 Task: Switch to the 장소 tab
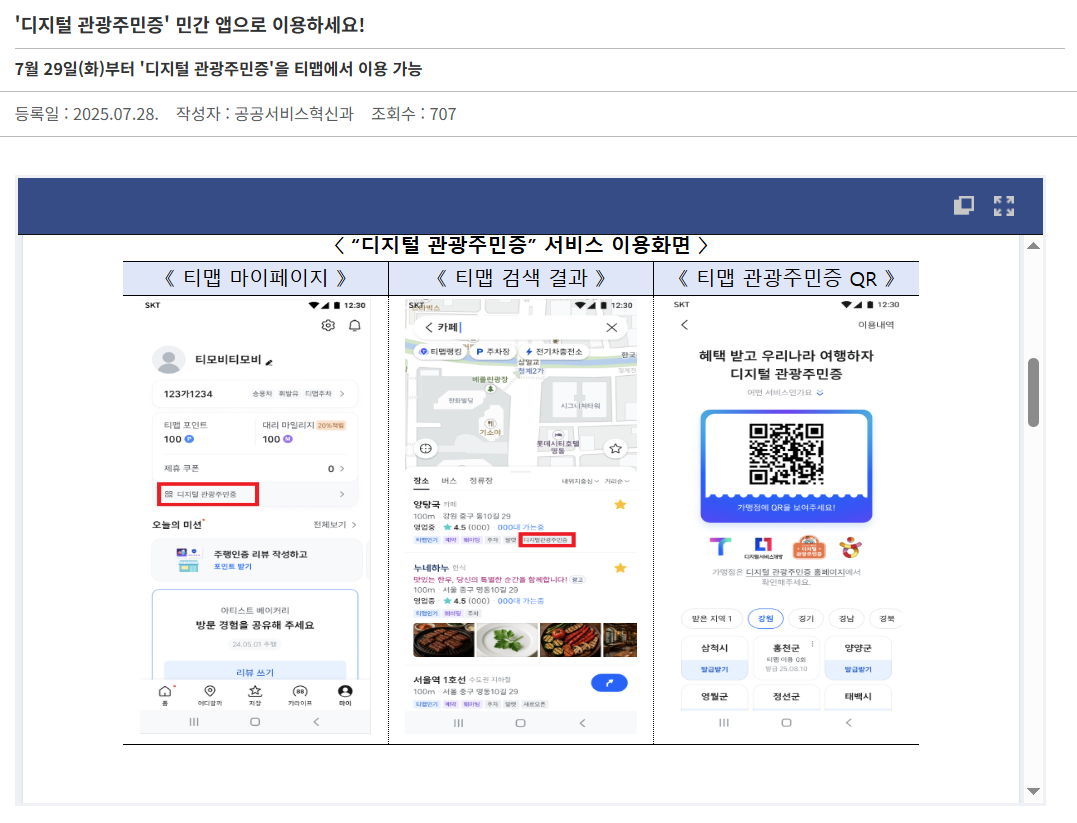click(421, 481)
